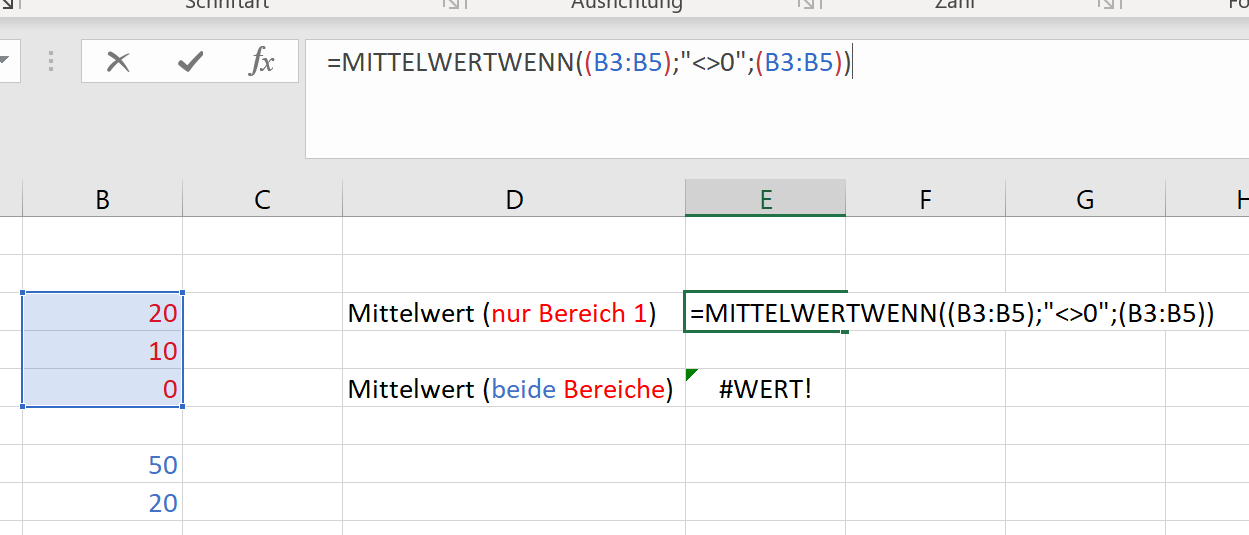Click the column F header

point(925,200)
